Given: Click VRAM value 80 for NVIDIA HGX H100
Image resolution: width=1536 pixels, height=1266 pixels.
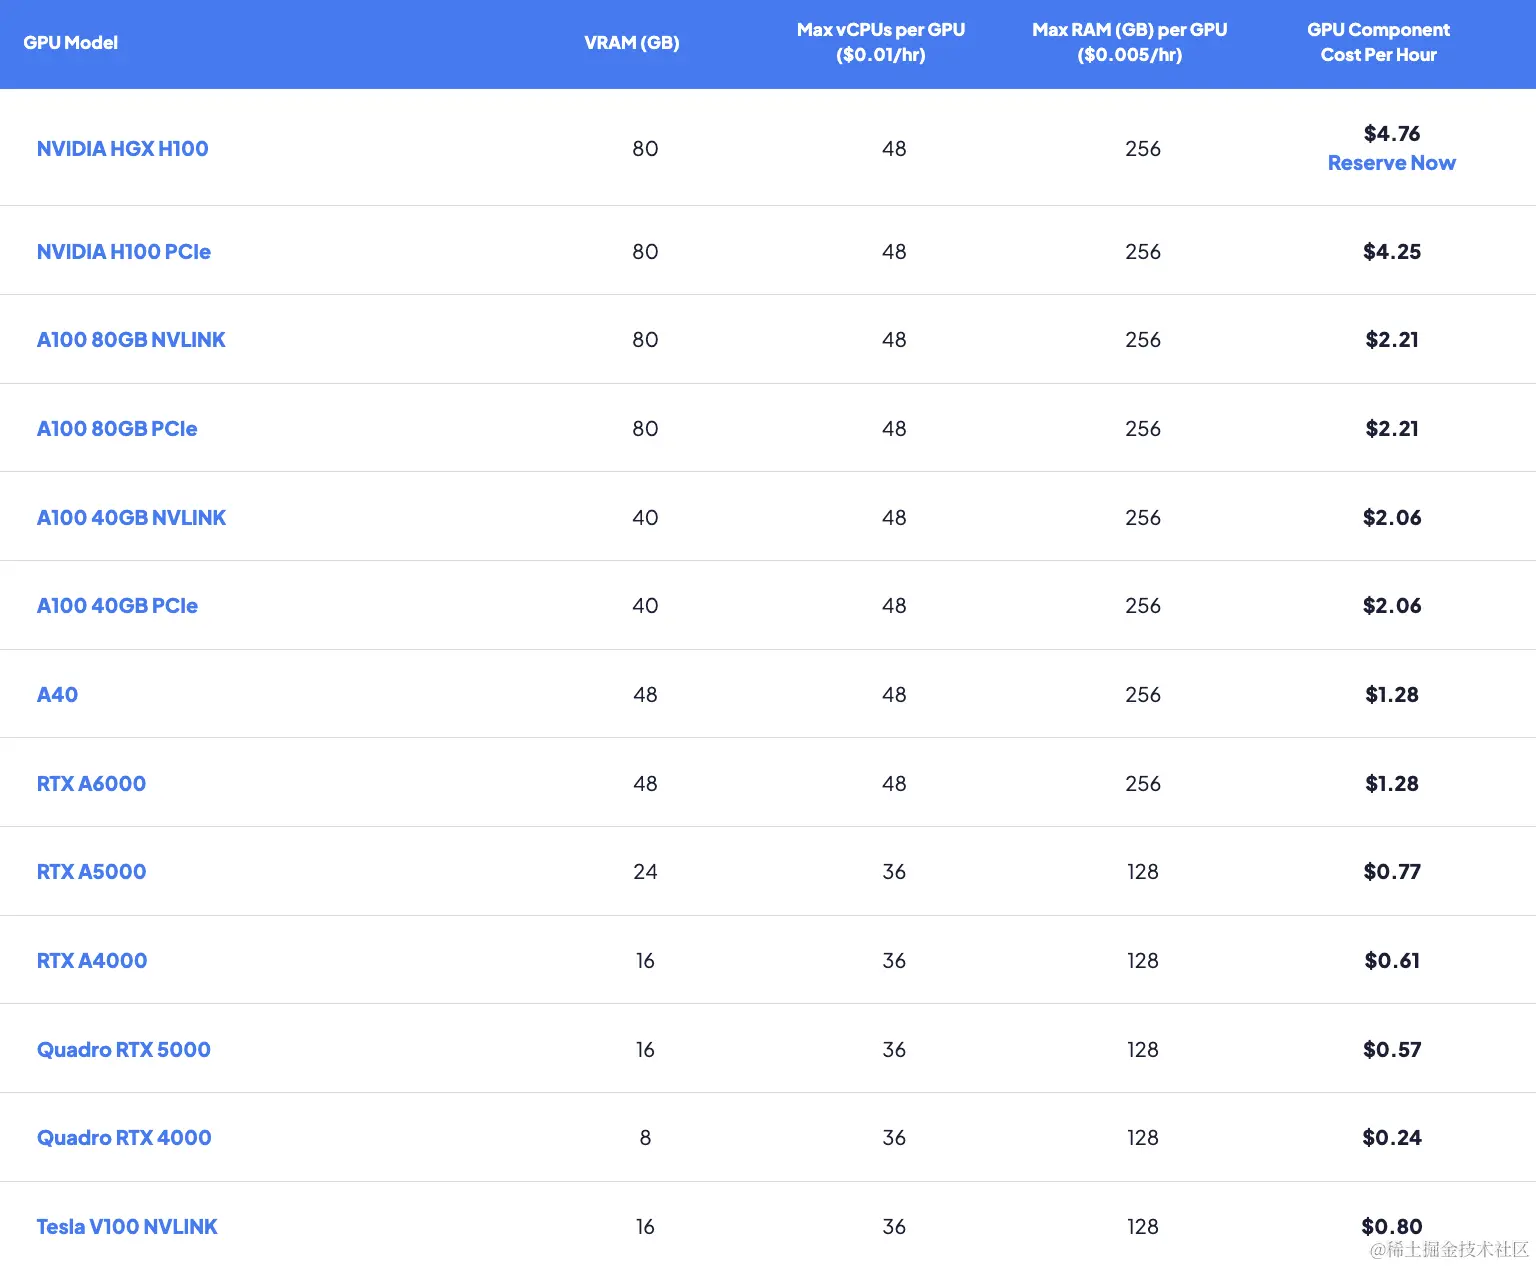Looking at the screenshot, I should tap(645, 148).
